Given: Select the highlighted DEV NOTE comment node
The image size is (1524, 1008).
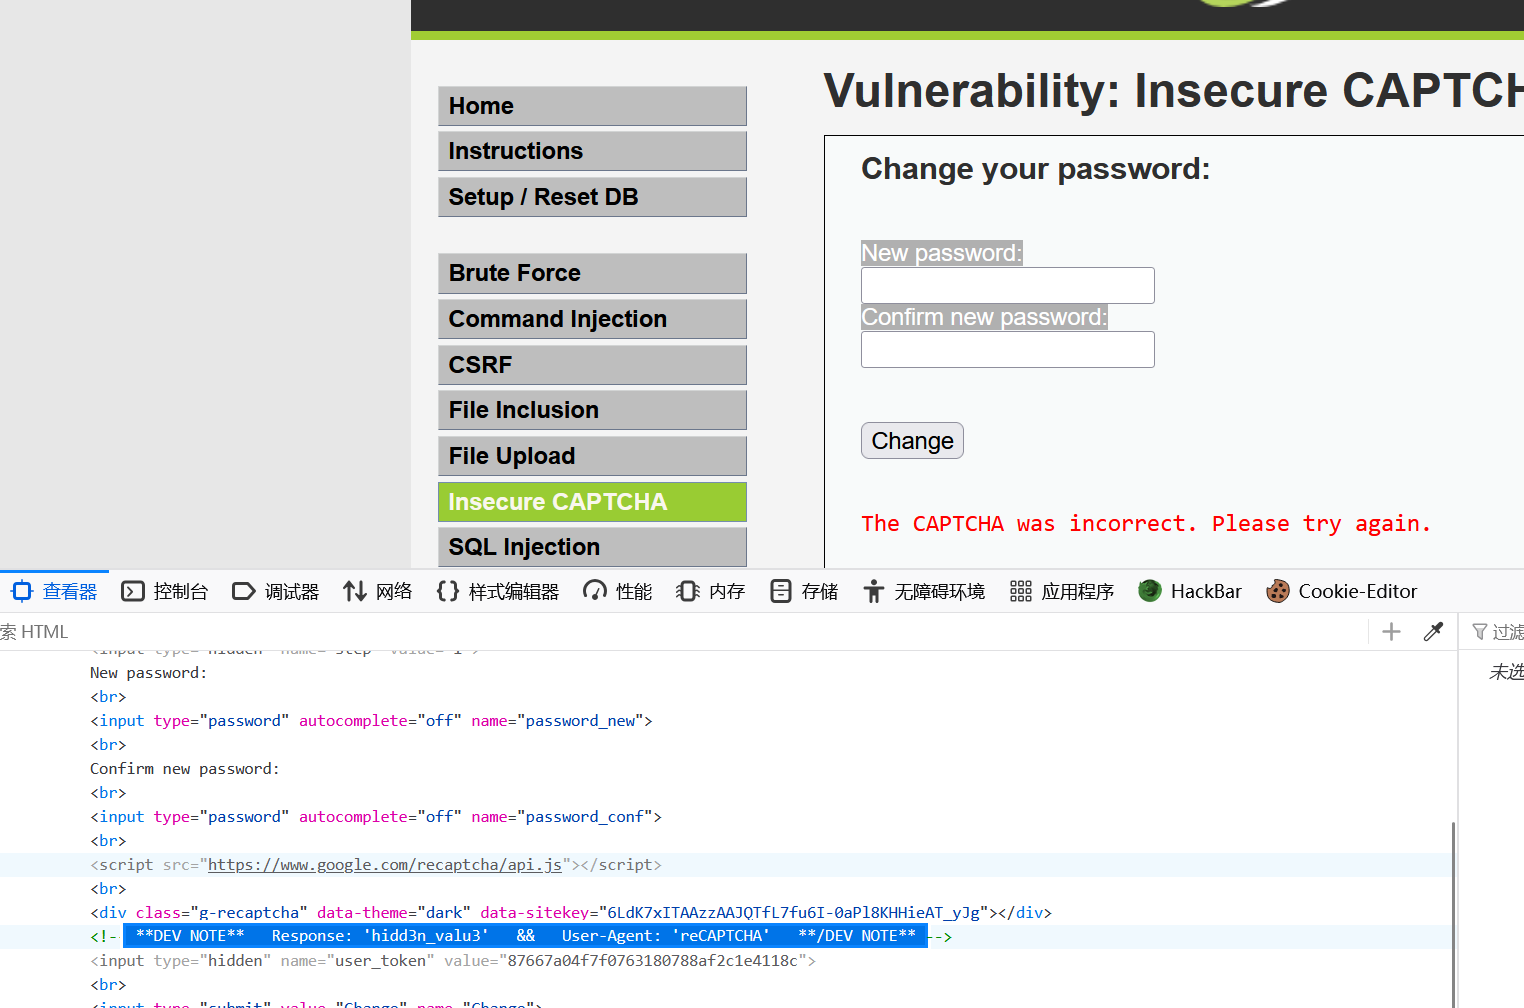Looking at the screenshot, I should click(525, 937).
